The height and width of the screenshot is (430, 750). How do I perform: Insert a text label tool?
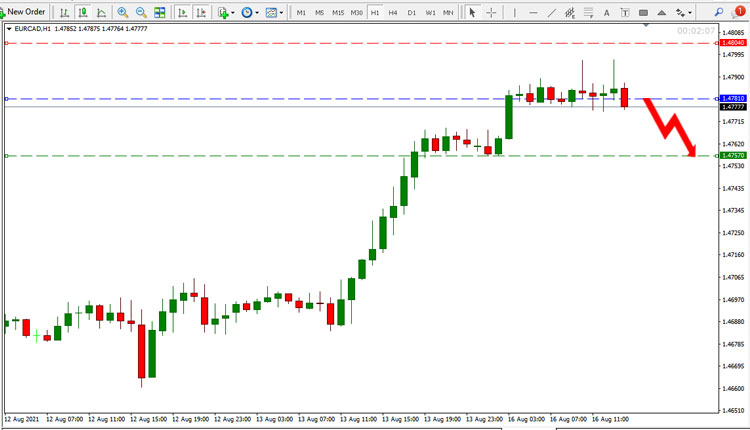[625, 13]
